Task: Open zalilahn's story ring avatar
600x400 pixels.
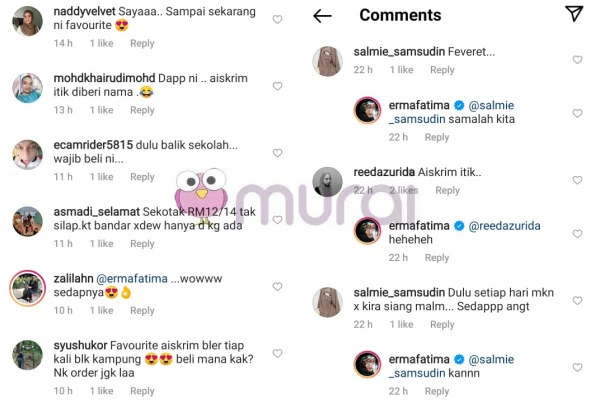Action: coord(28,288)
